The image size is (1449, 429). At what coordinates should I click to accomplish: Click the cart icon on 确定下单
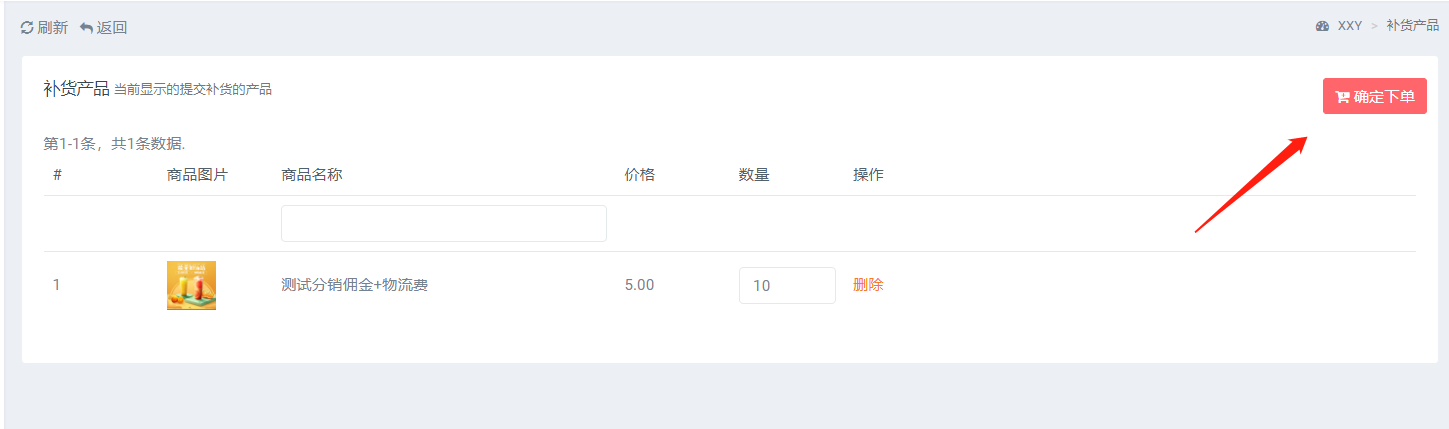pos(1342,97)
